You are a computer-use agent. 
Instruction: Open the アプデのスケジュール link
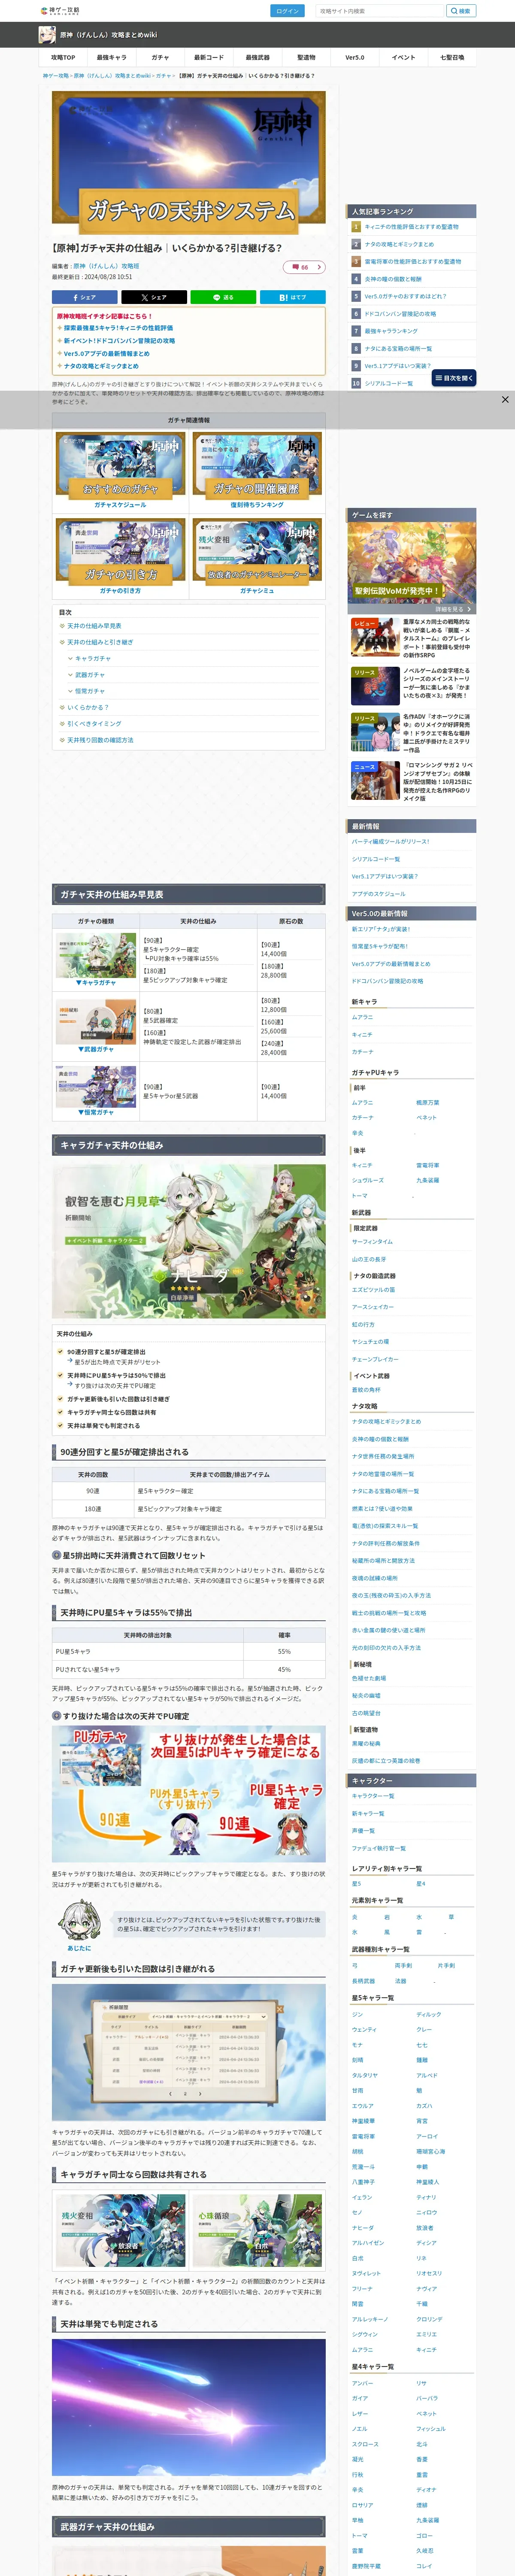point(378,894)
